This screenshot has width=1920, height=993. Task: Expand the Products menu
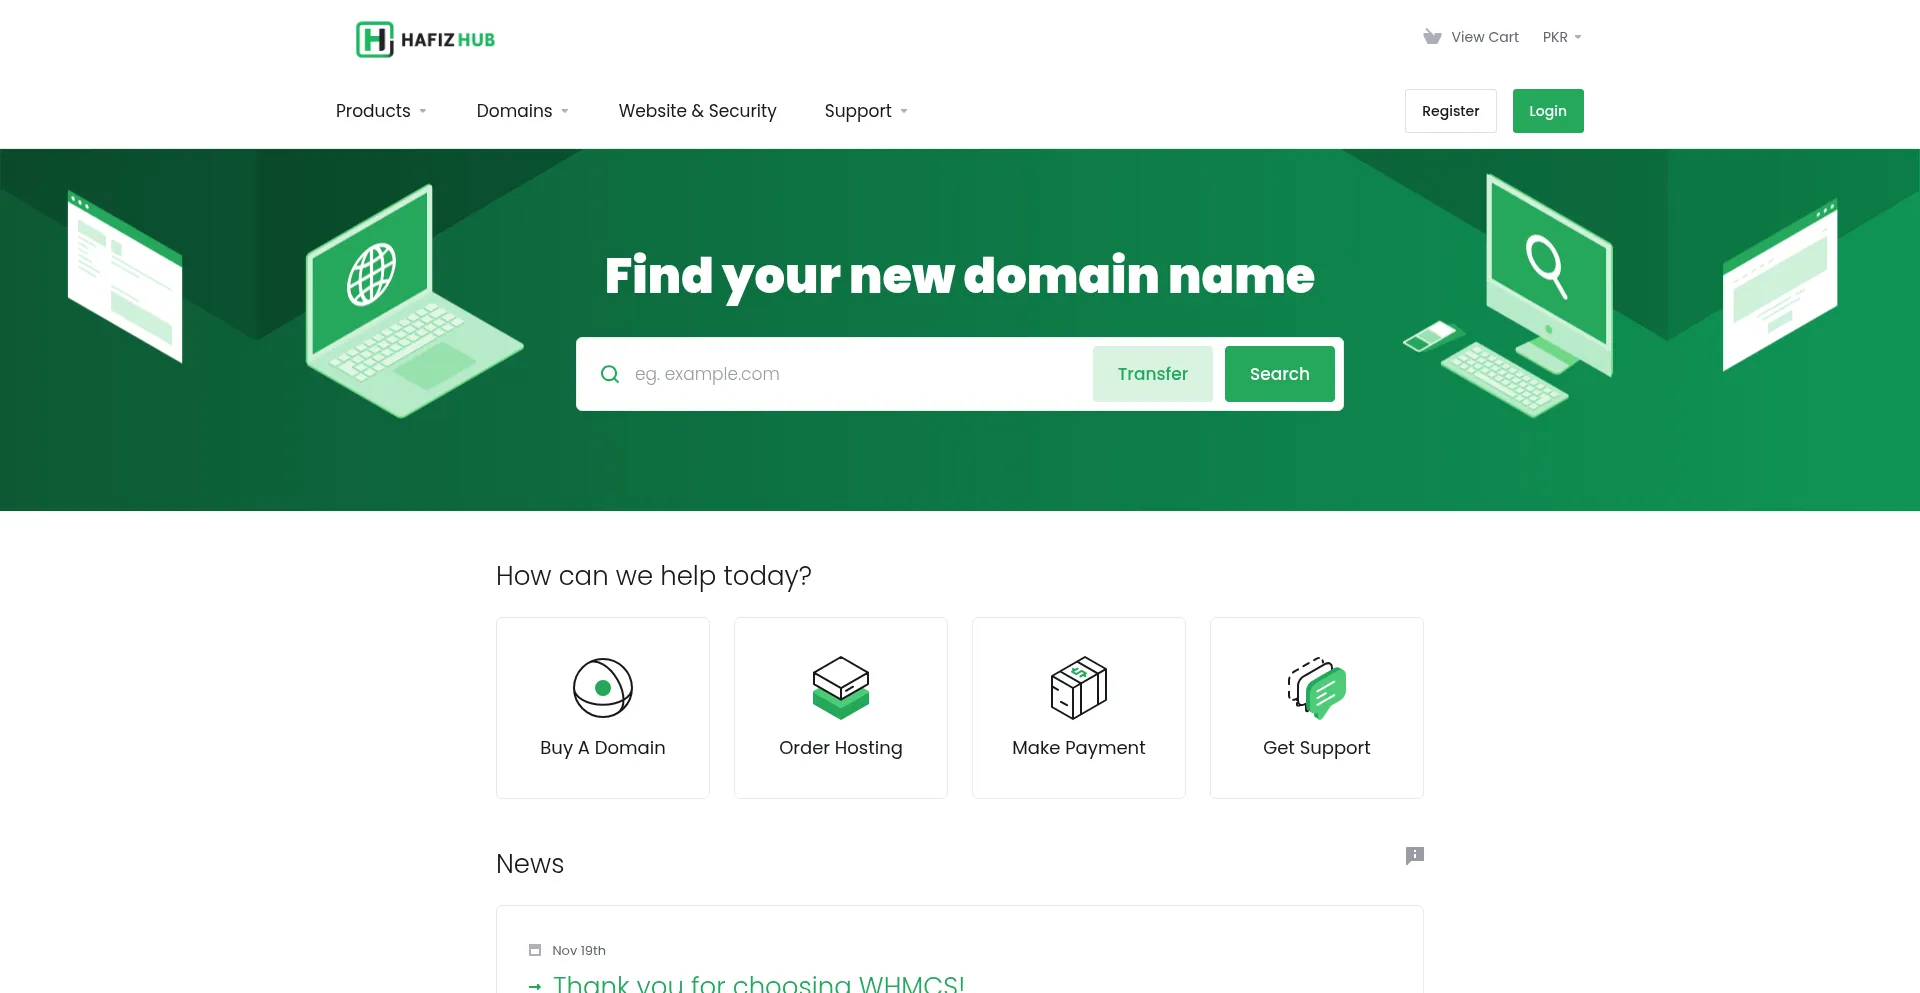pos(381,111)
